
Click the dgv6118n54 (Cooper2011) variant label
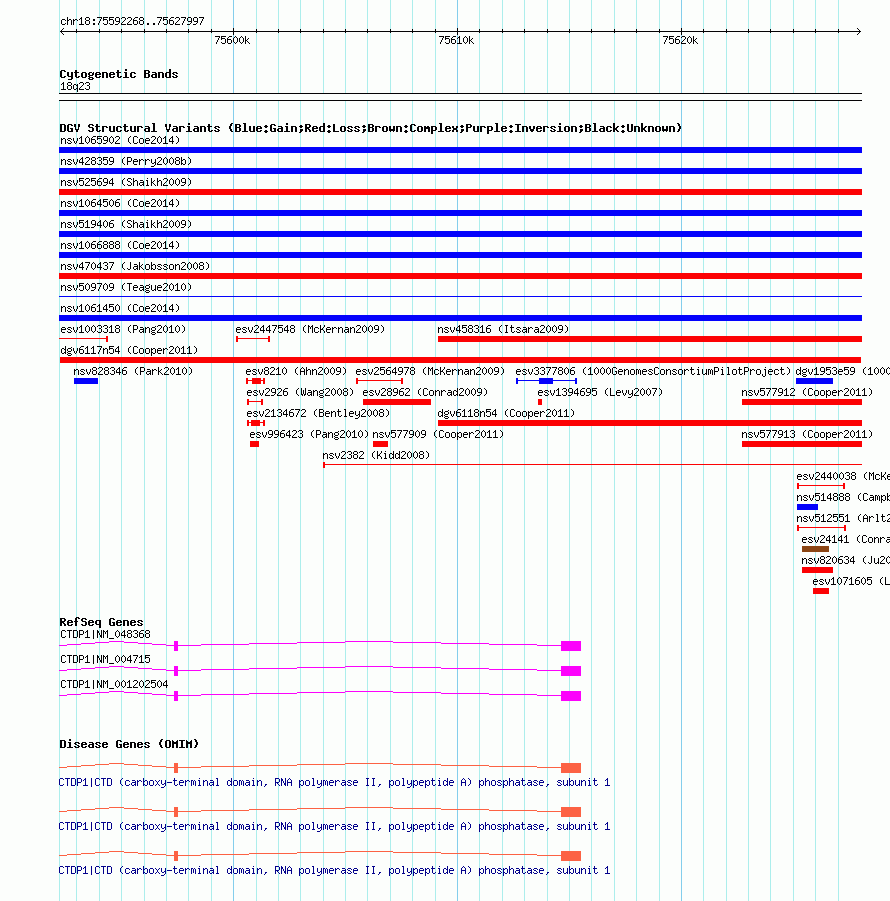click(x=506, y=413)
